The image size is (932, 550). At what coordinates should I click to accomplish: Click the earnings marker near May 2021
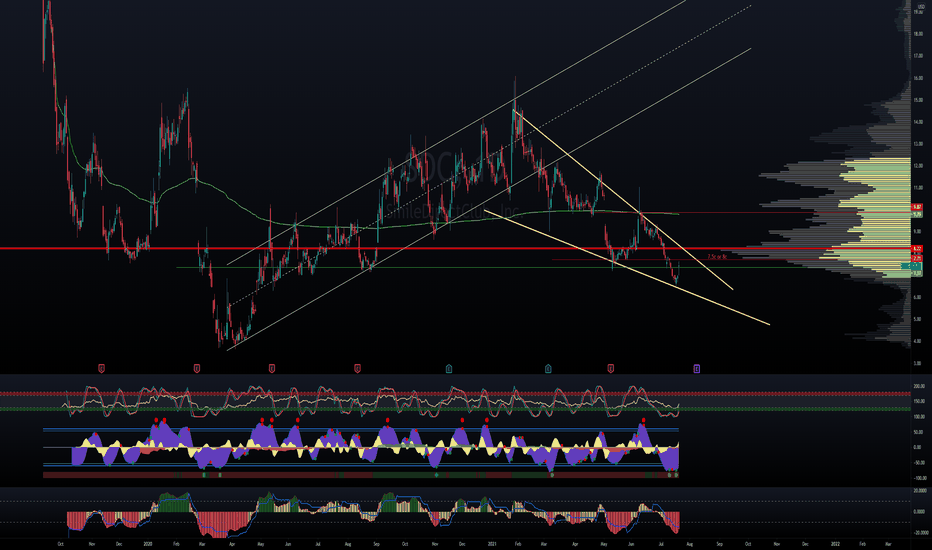[x=610, y=369]
